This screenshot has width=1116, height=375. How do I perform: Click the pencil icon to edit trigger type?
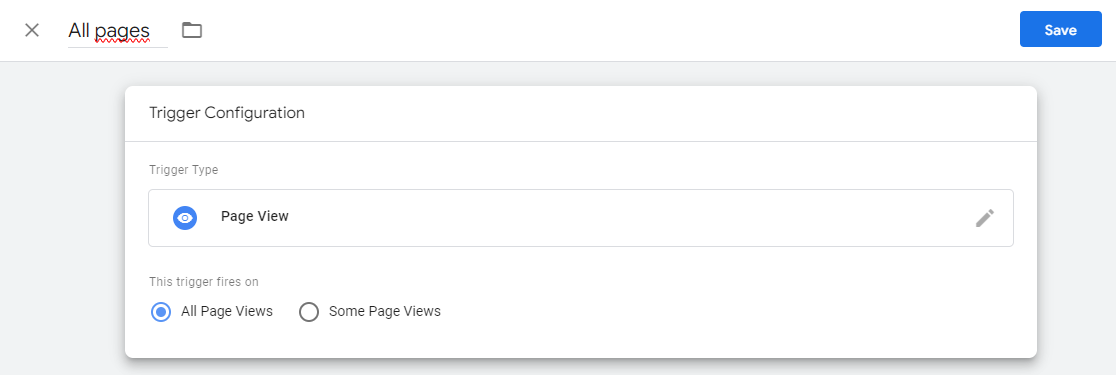pyautogui.click(x=984, y=218)
